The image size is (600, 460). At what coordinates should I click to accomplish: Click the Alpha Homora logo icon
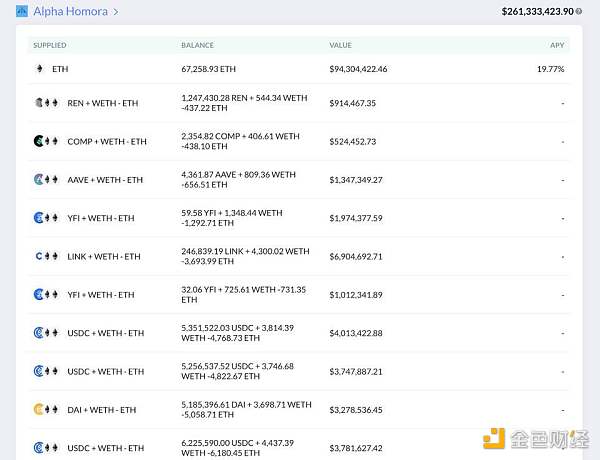click(21, 12)
